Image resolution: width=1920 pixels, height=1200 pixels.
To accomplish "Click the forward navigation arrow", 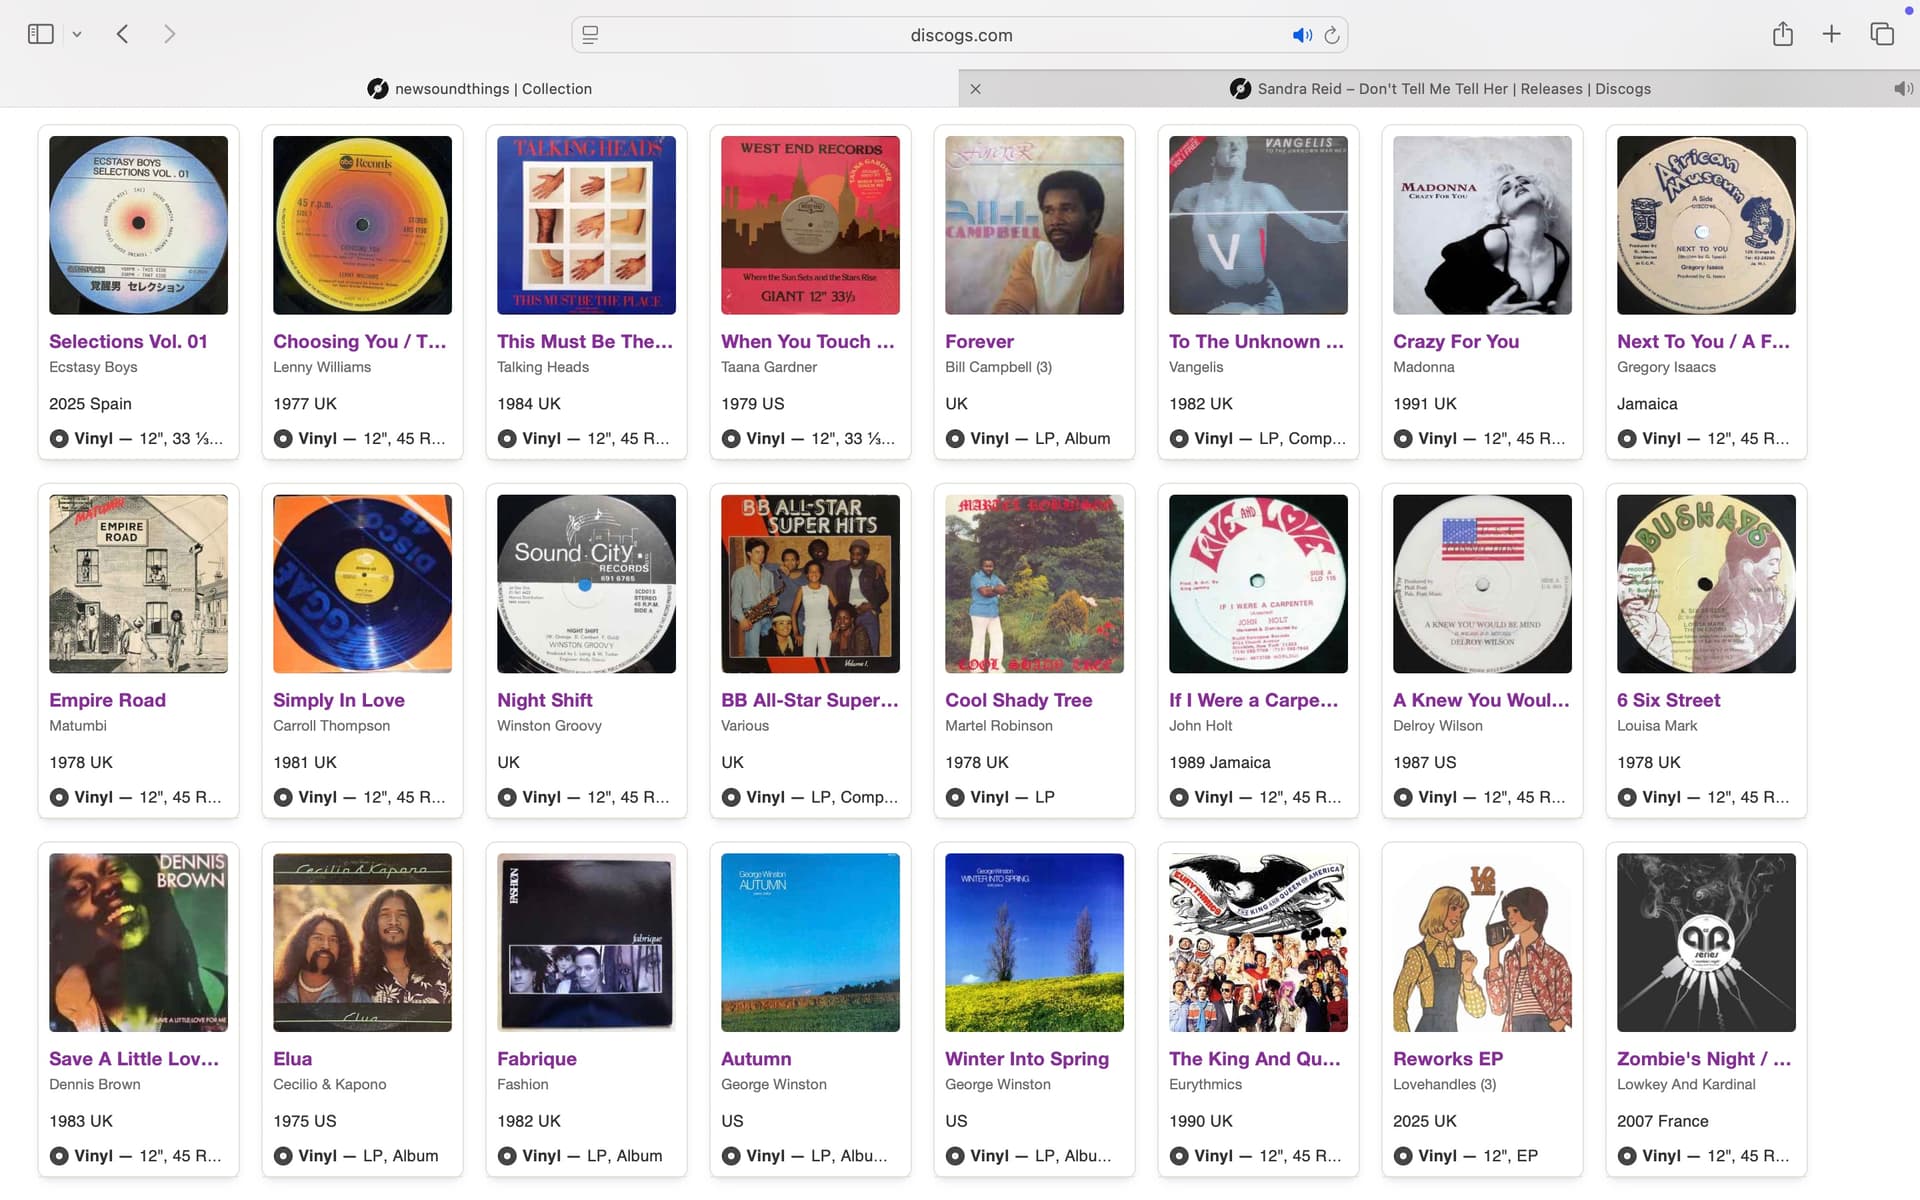I will [x=169, y=34].
